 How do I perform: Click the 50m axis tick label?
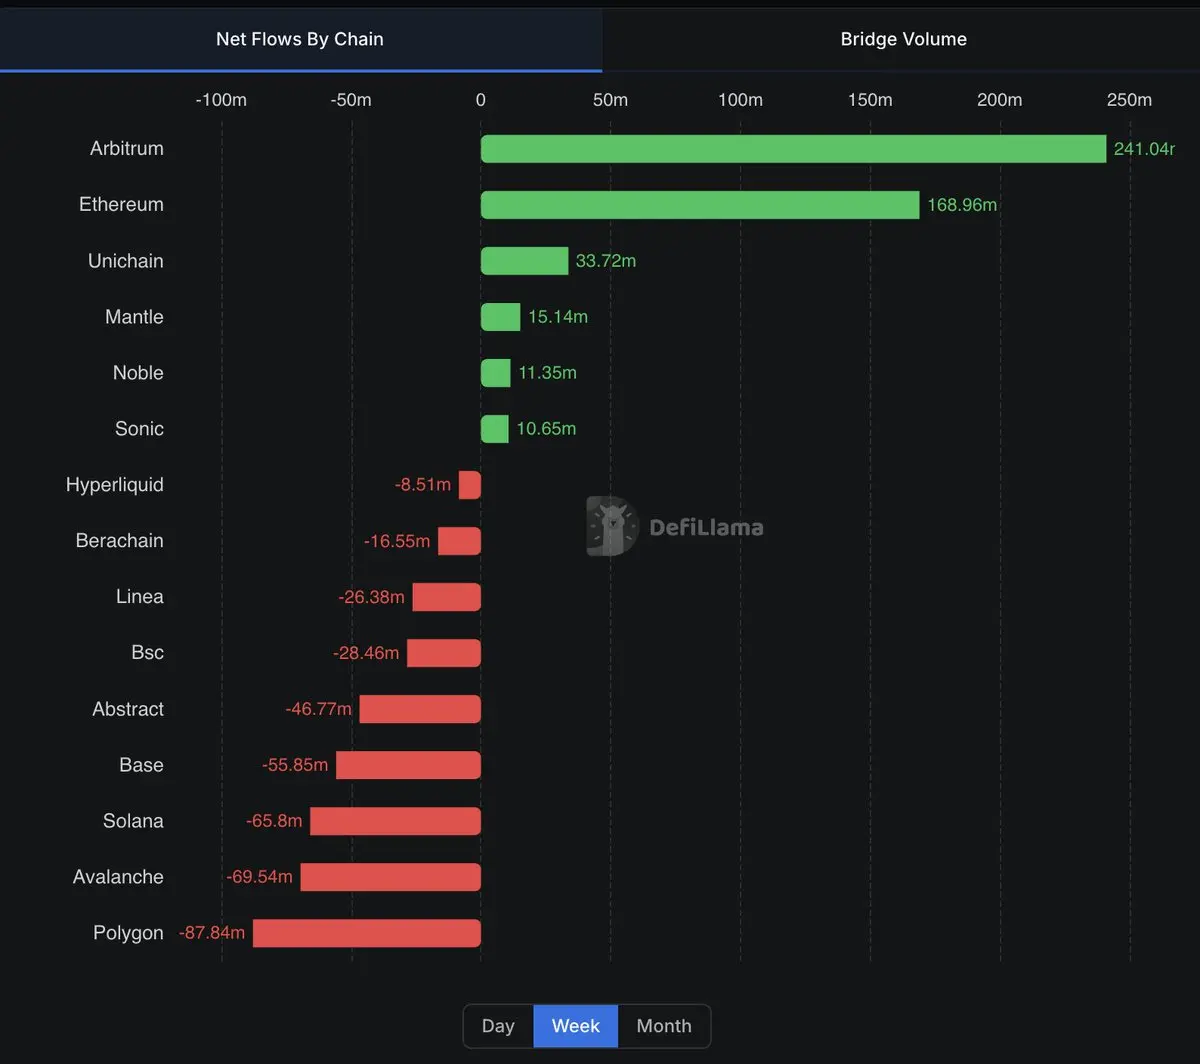[x=610, y=100]
